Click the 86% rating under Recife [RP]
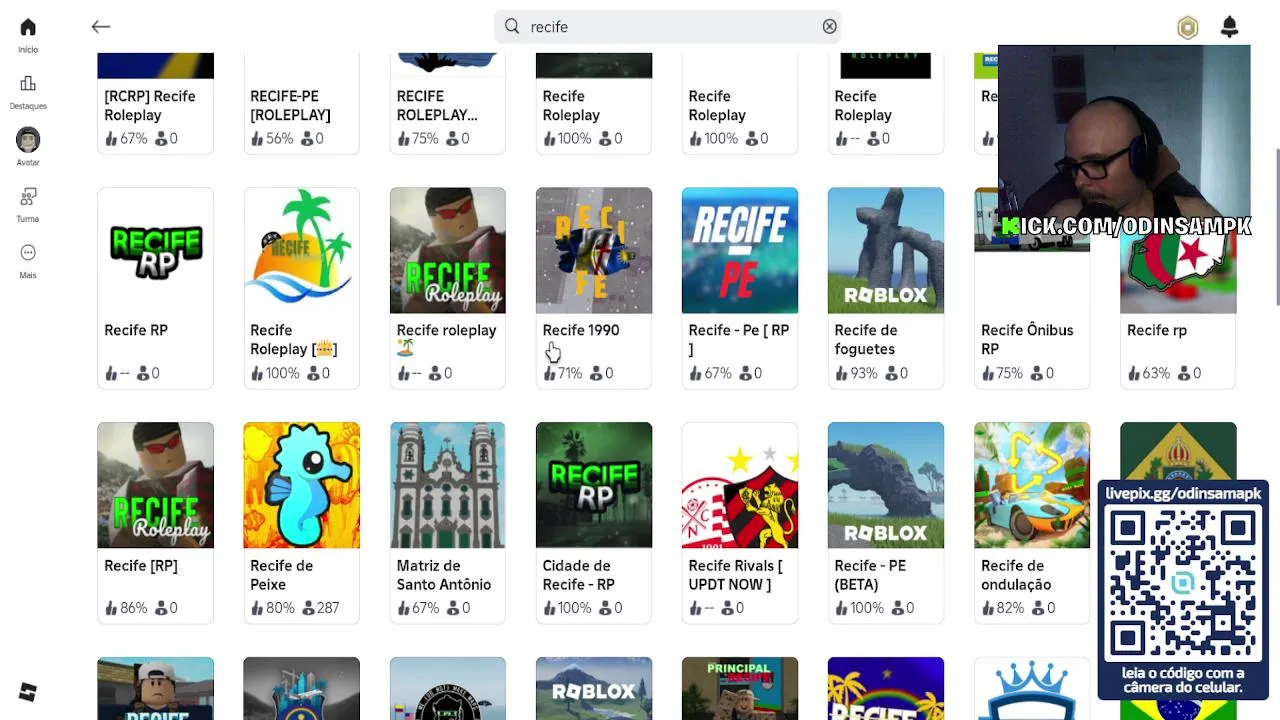The height and width of the screenshot is (720, 1280). [126, 608]
